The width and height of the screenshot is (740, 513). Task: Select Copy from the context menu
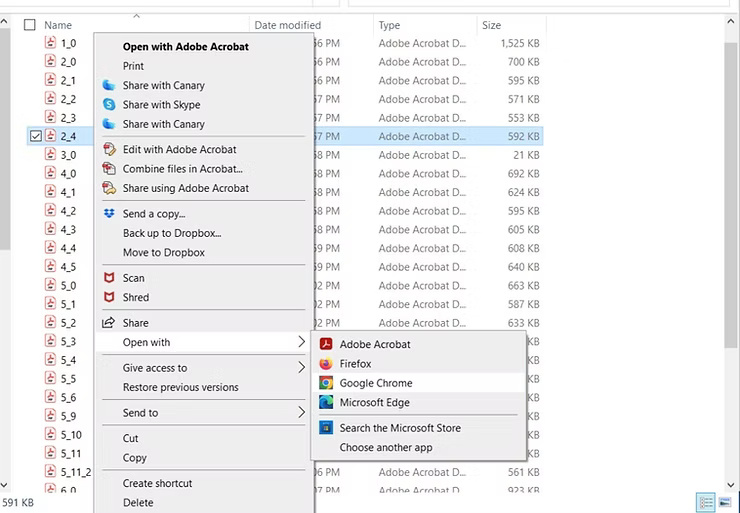click(135, 457)
